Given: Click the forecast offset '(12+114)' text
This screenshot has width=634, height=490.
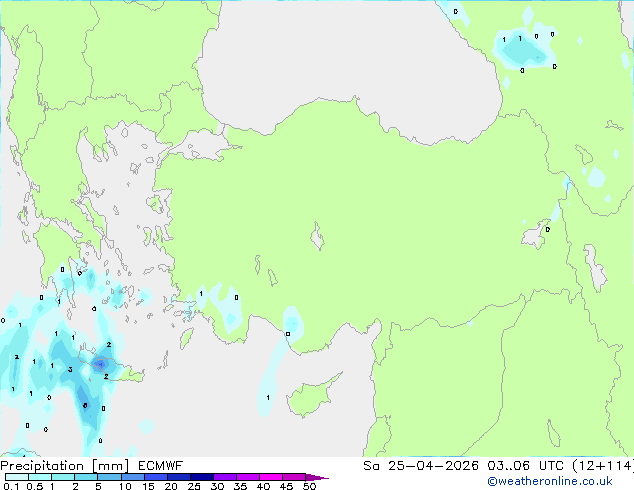Looking at the screenshot, I should [x=602, y=466].
